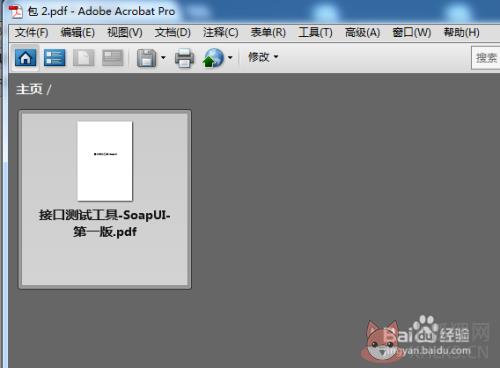Open the 编辑(E) menu

[78, 32]
